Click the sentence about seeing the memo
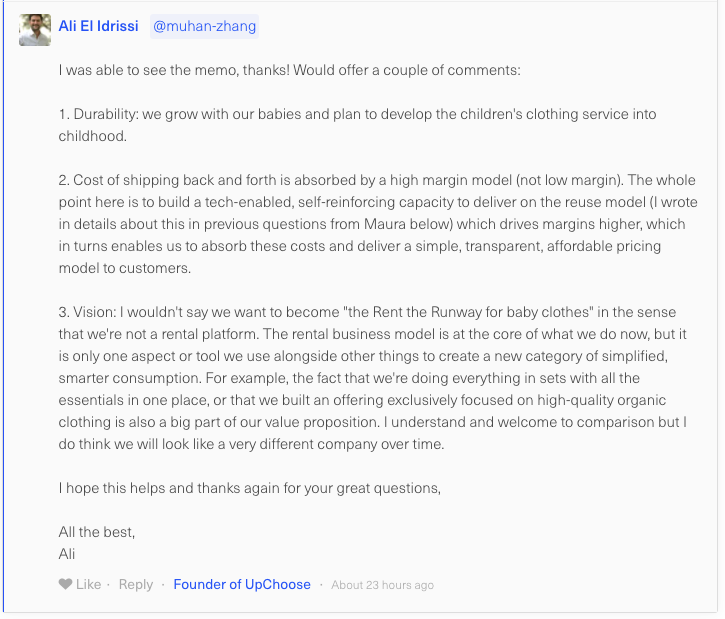 pyautogui.click(x=289, y=70)
